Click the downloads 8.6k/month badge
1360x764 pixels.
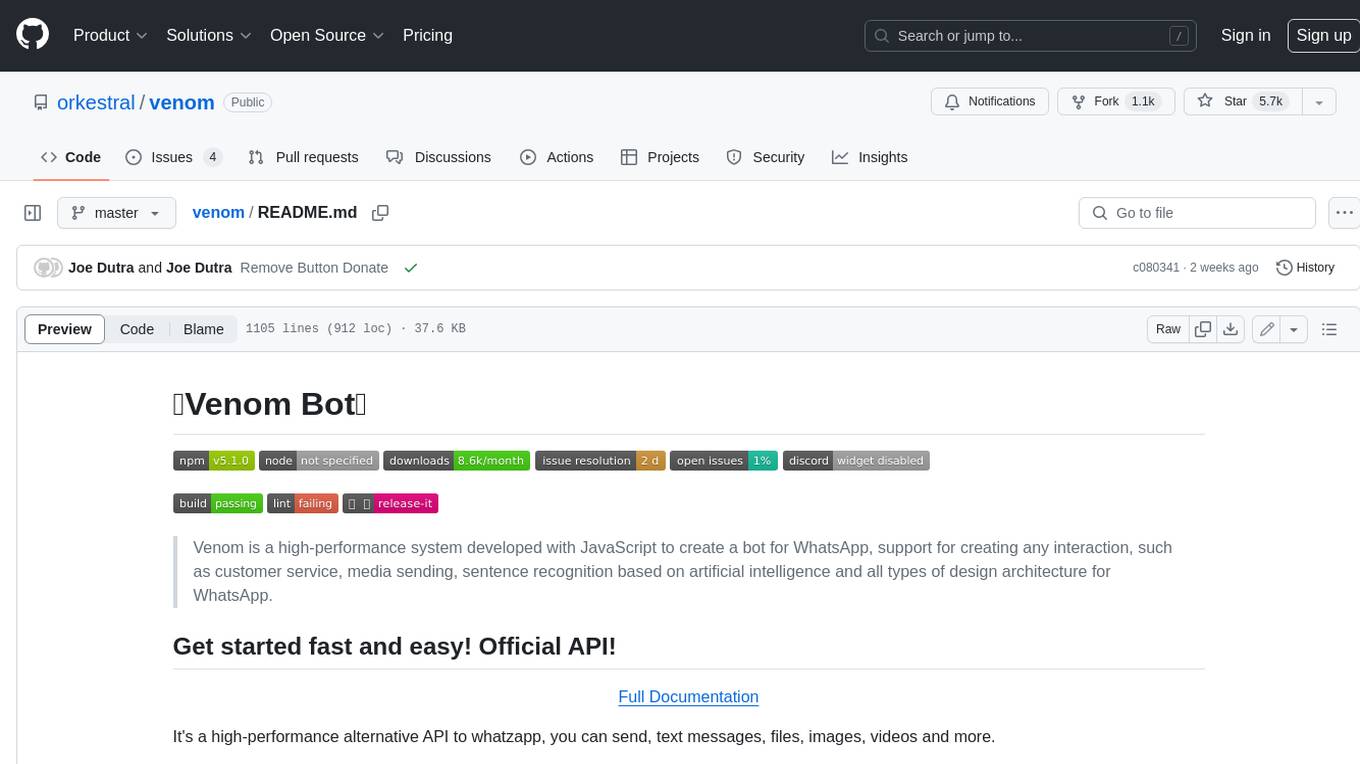pos(456,461)
